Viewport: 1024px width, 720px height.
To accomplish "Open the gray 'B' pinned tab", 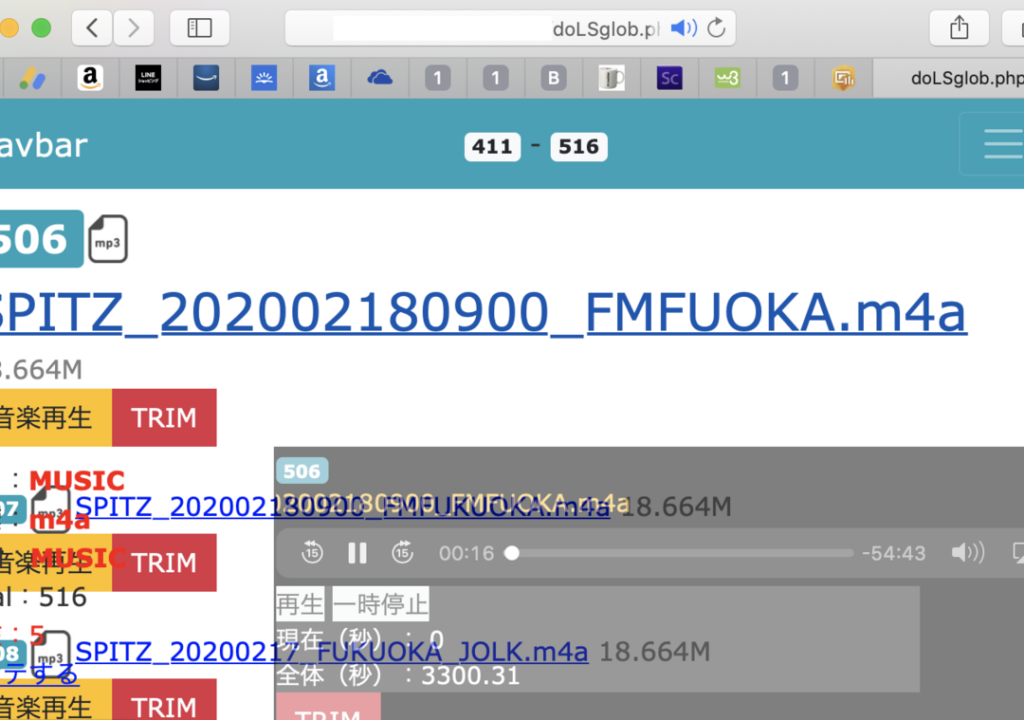I will pyautogui.click(x=554, y=78).
